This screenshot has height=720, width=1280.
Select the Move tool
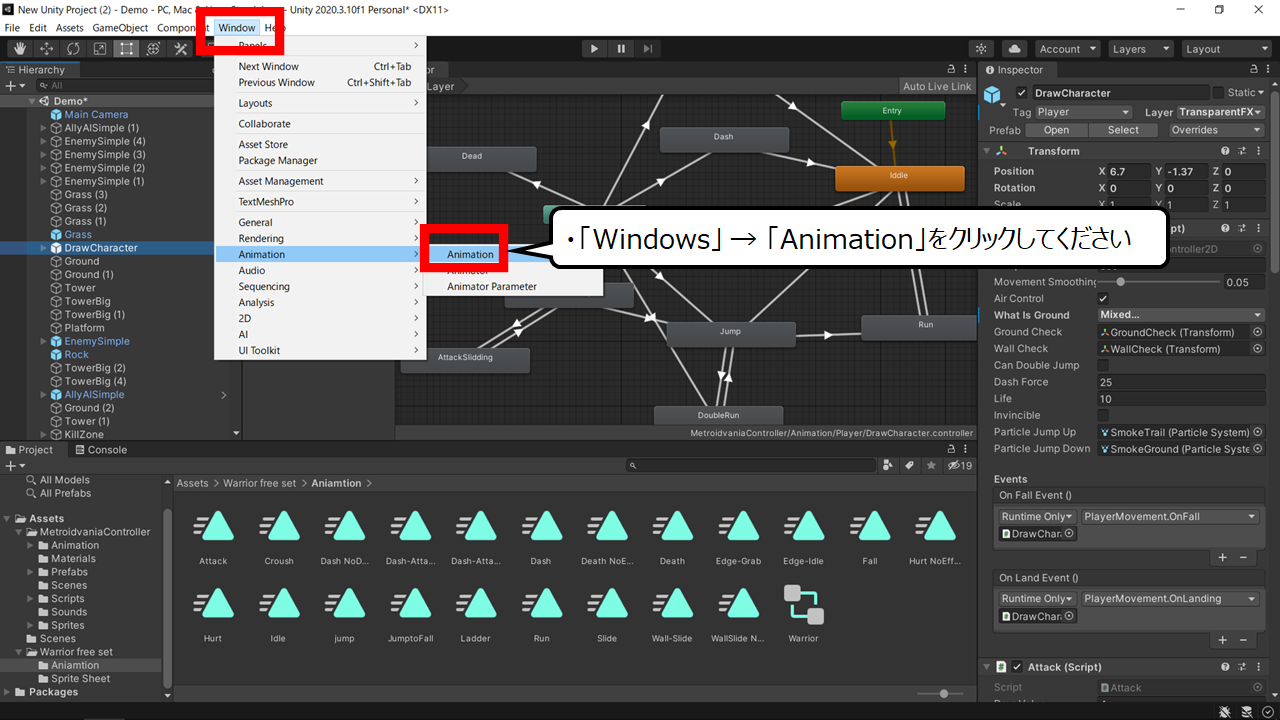click(47, 48)
